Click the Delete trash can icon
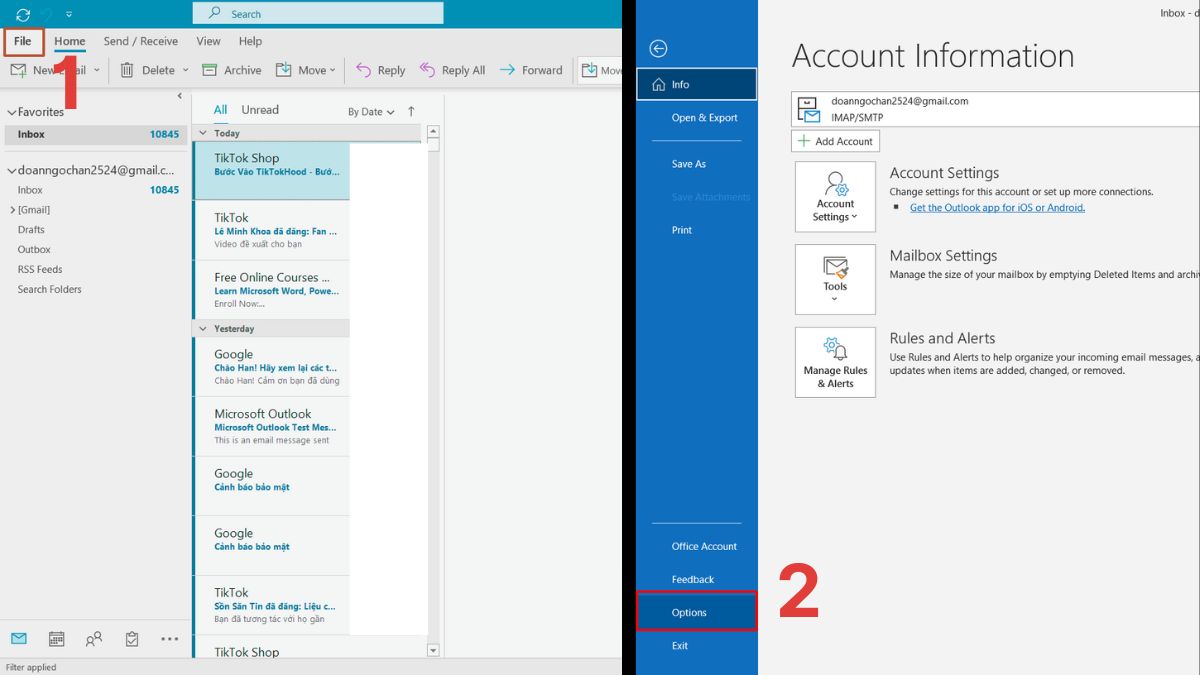This screenshot has height=675, width=1200. coord(127,70)
